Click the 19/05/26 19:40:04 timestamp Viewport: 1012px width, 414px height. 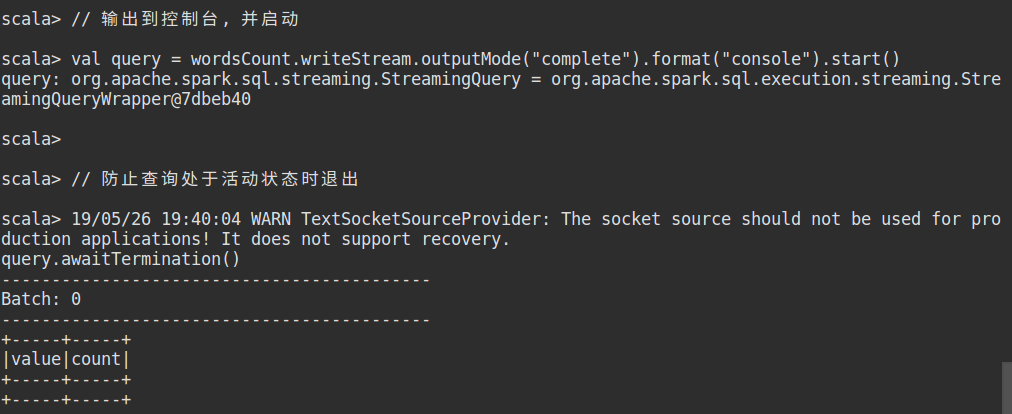click(x=155, y=219)
